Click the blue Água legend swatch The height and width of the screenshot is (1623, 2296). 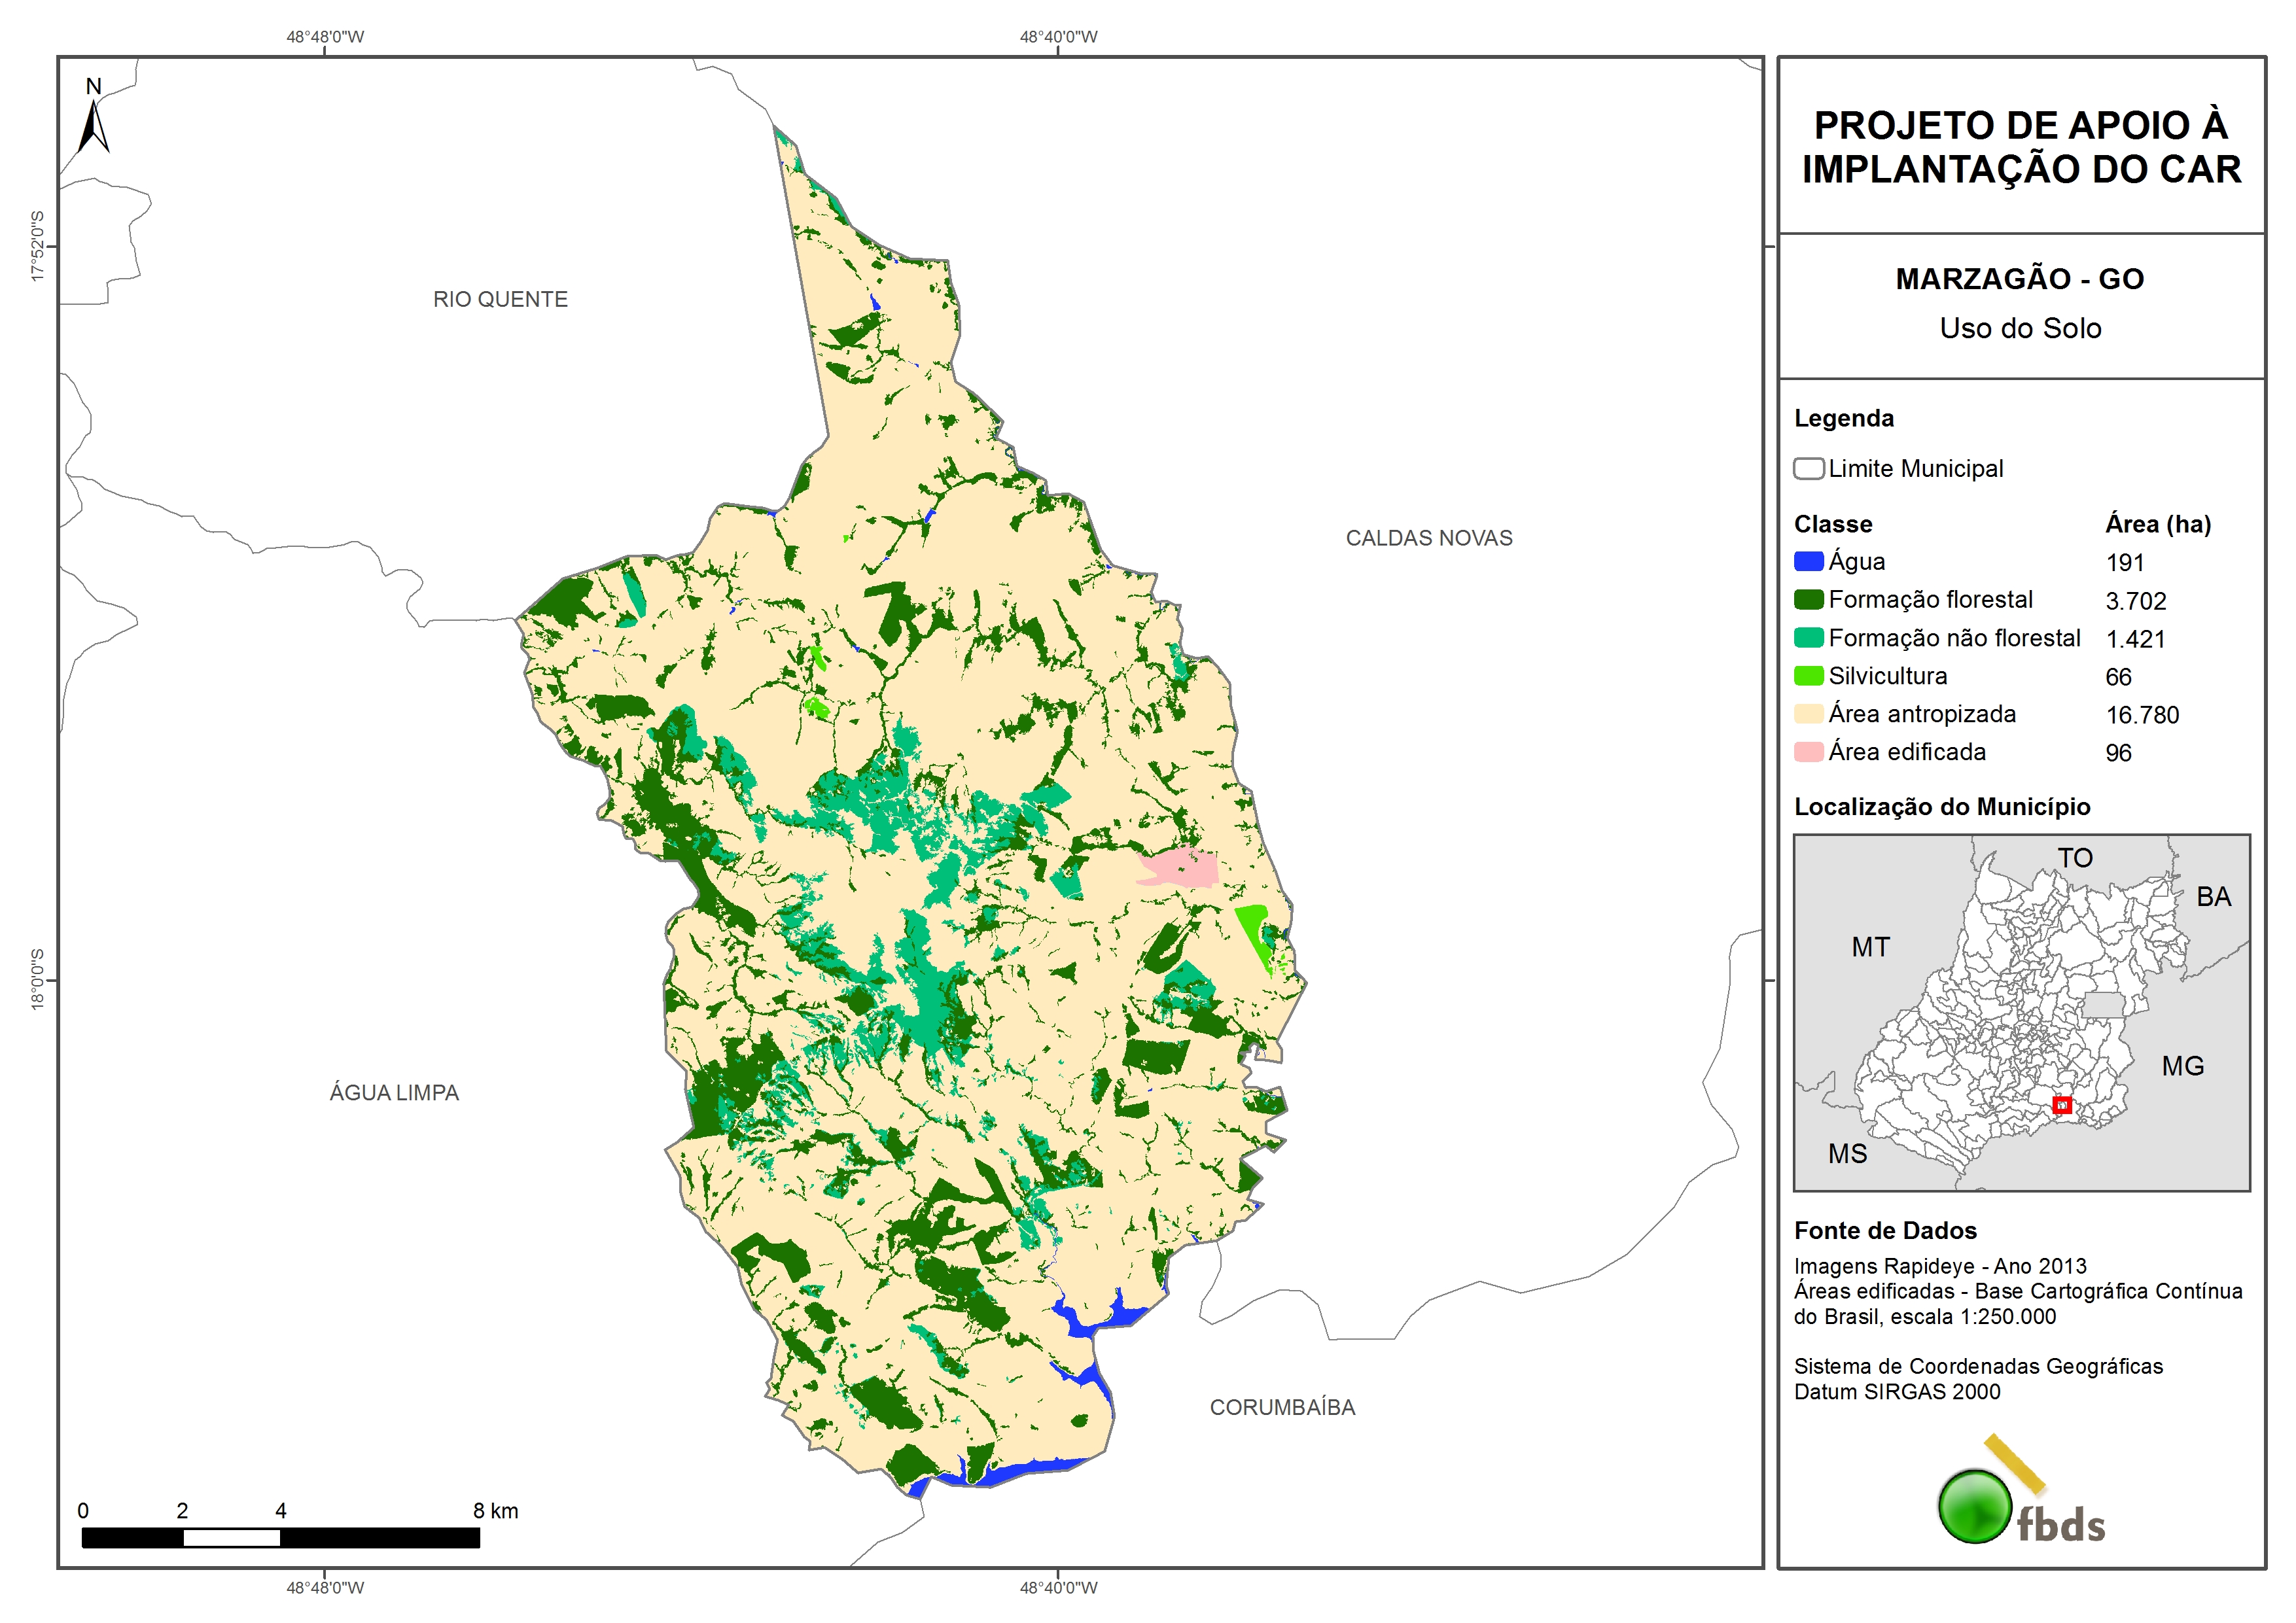[x=1808, y=562]
